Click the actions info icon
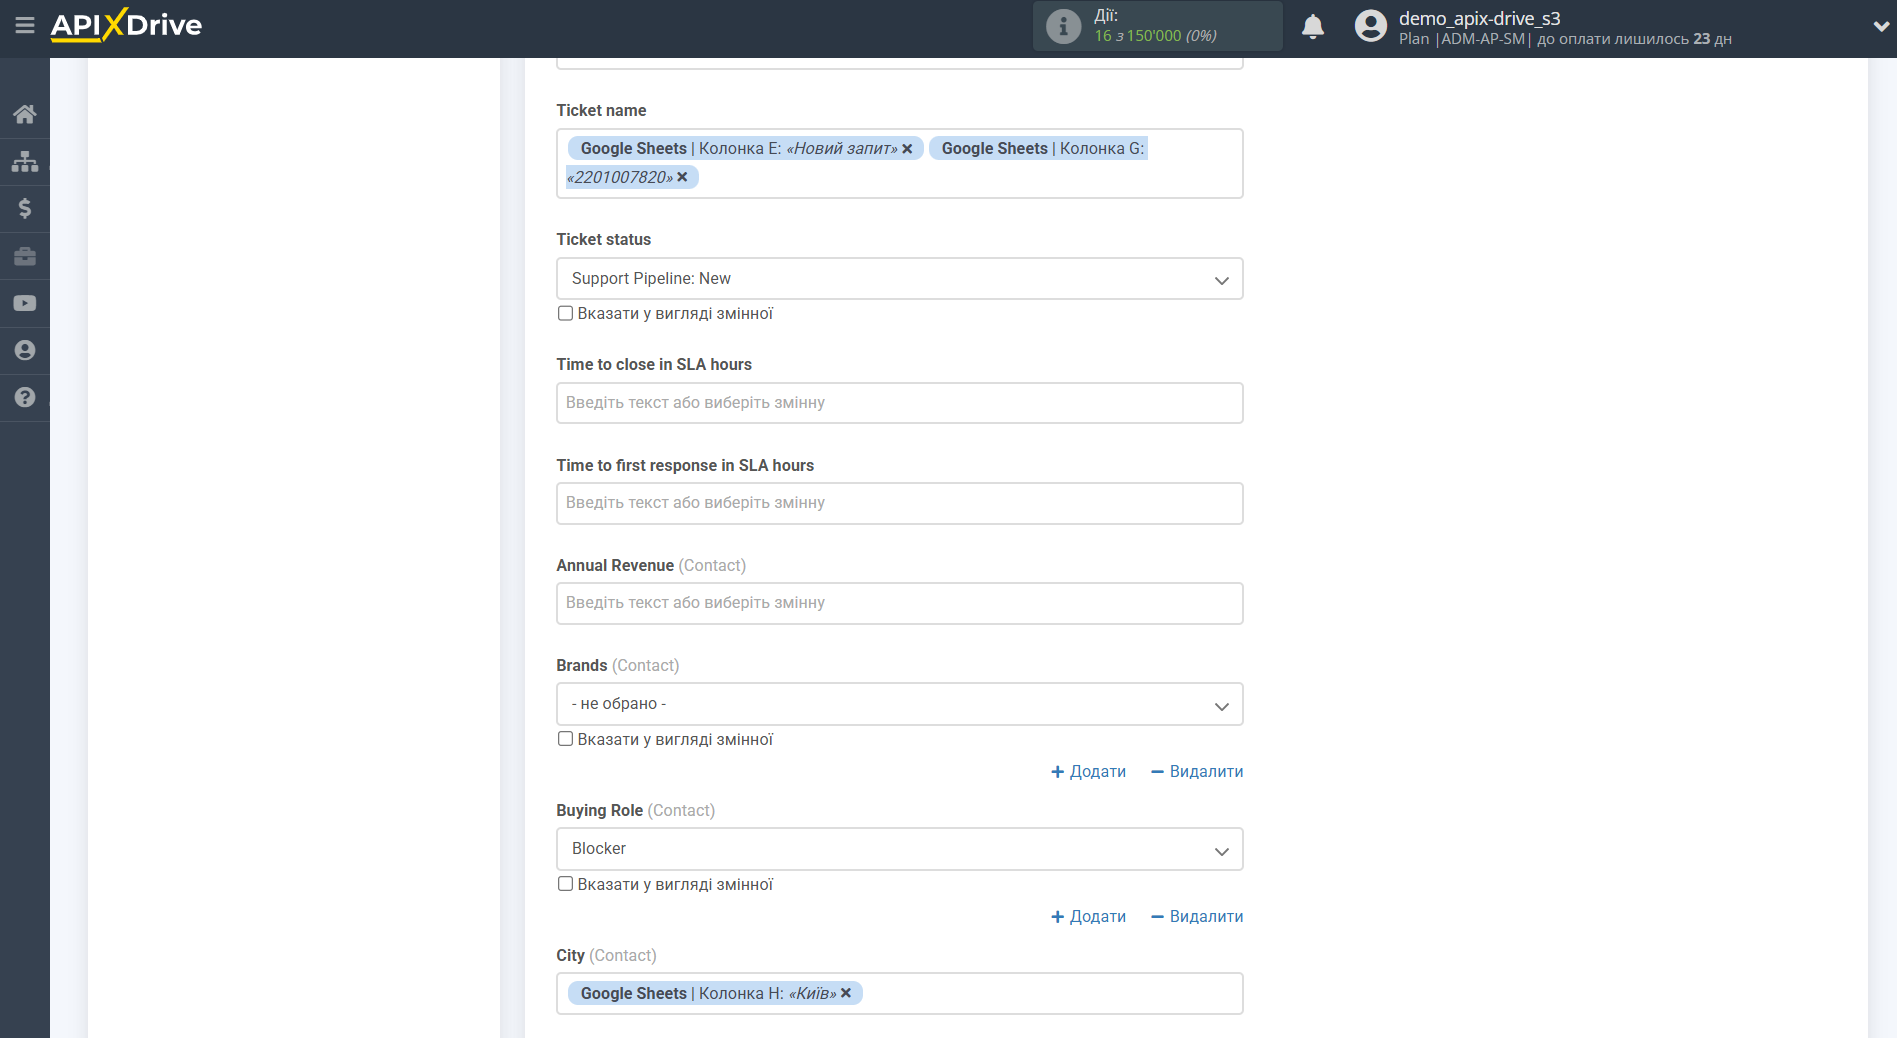The width and height of the screenshot is (1897, 1038). coord(1063,26)
